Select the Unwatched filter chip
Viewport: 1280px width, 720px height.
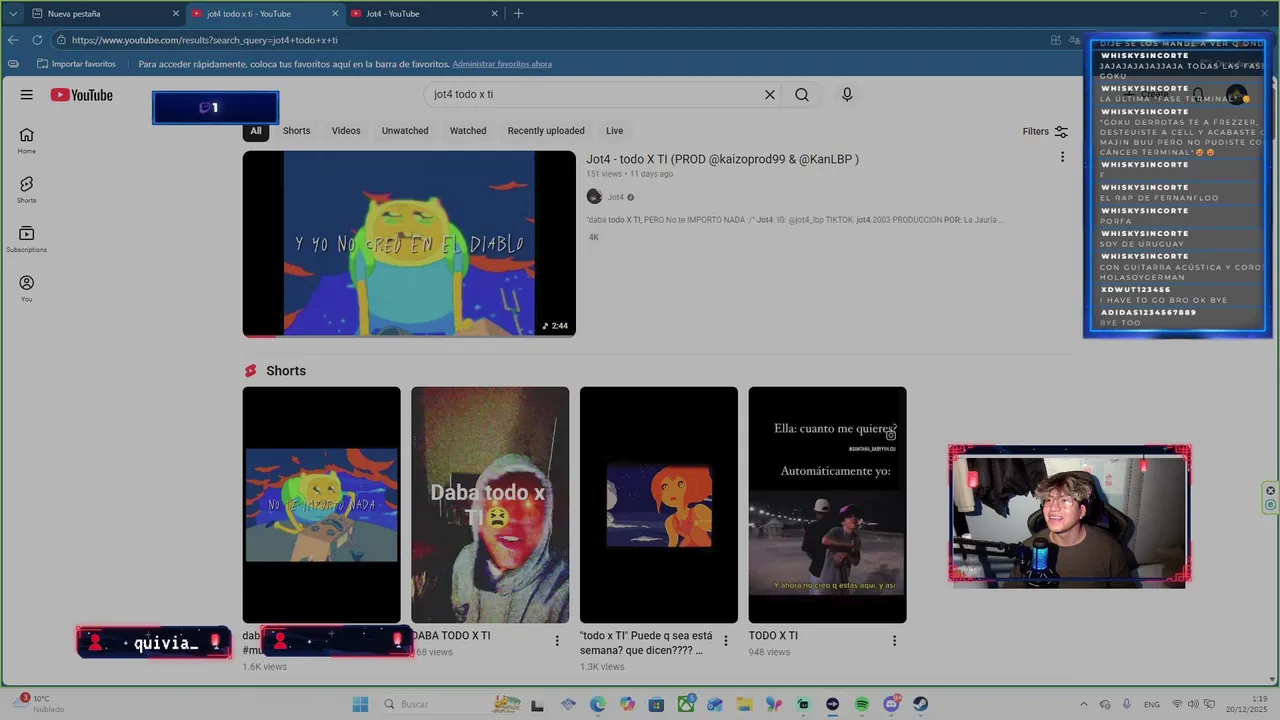(405, 131)
